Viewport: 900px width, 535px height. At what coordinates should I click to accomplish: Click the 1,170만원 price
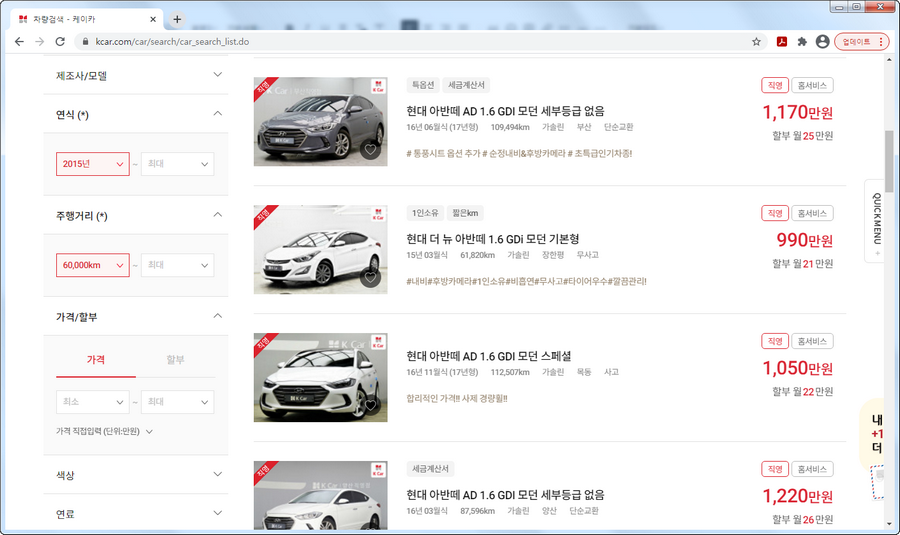click(797, 112)
